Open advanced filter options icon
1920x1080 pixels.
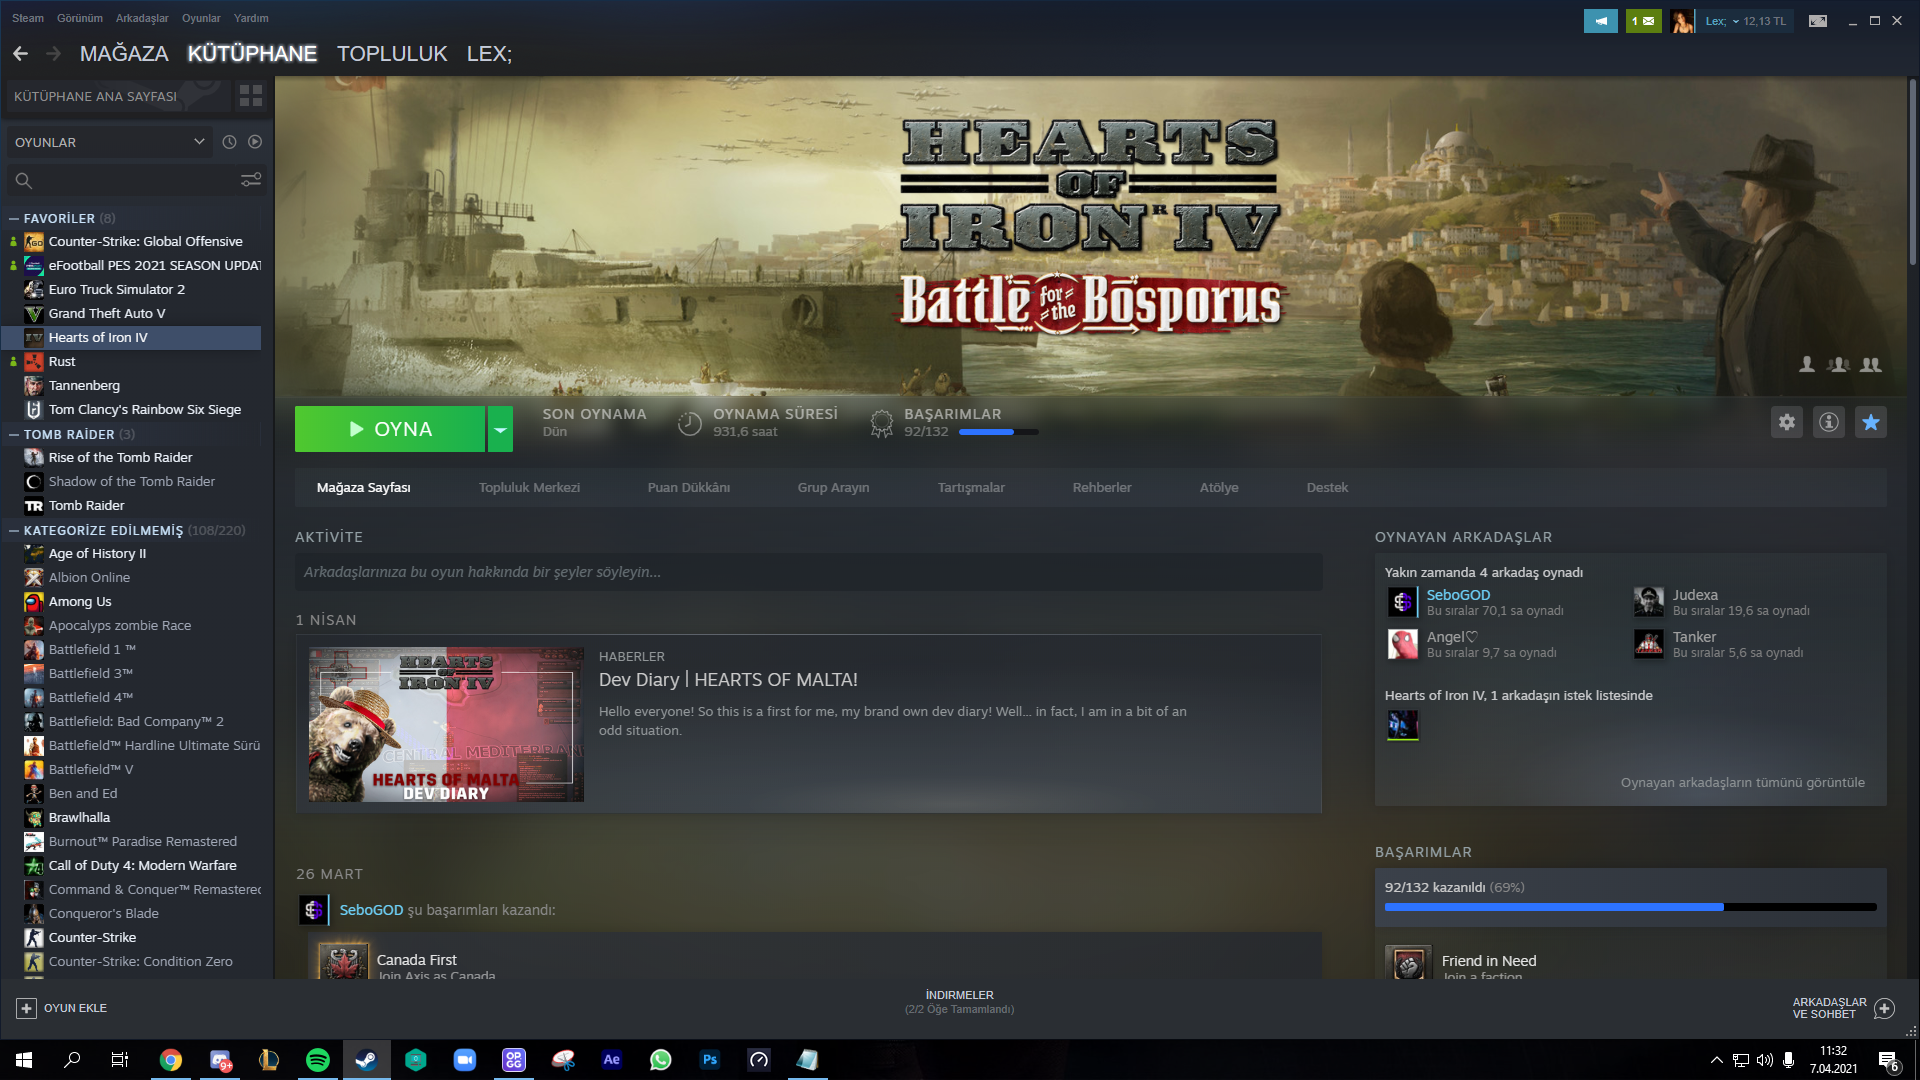(x=250, y=180)
